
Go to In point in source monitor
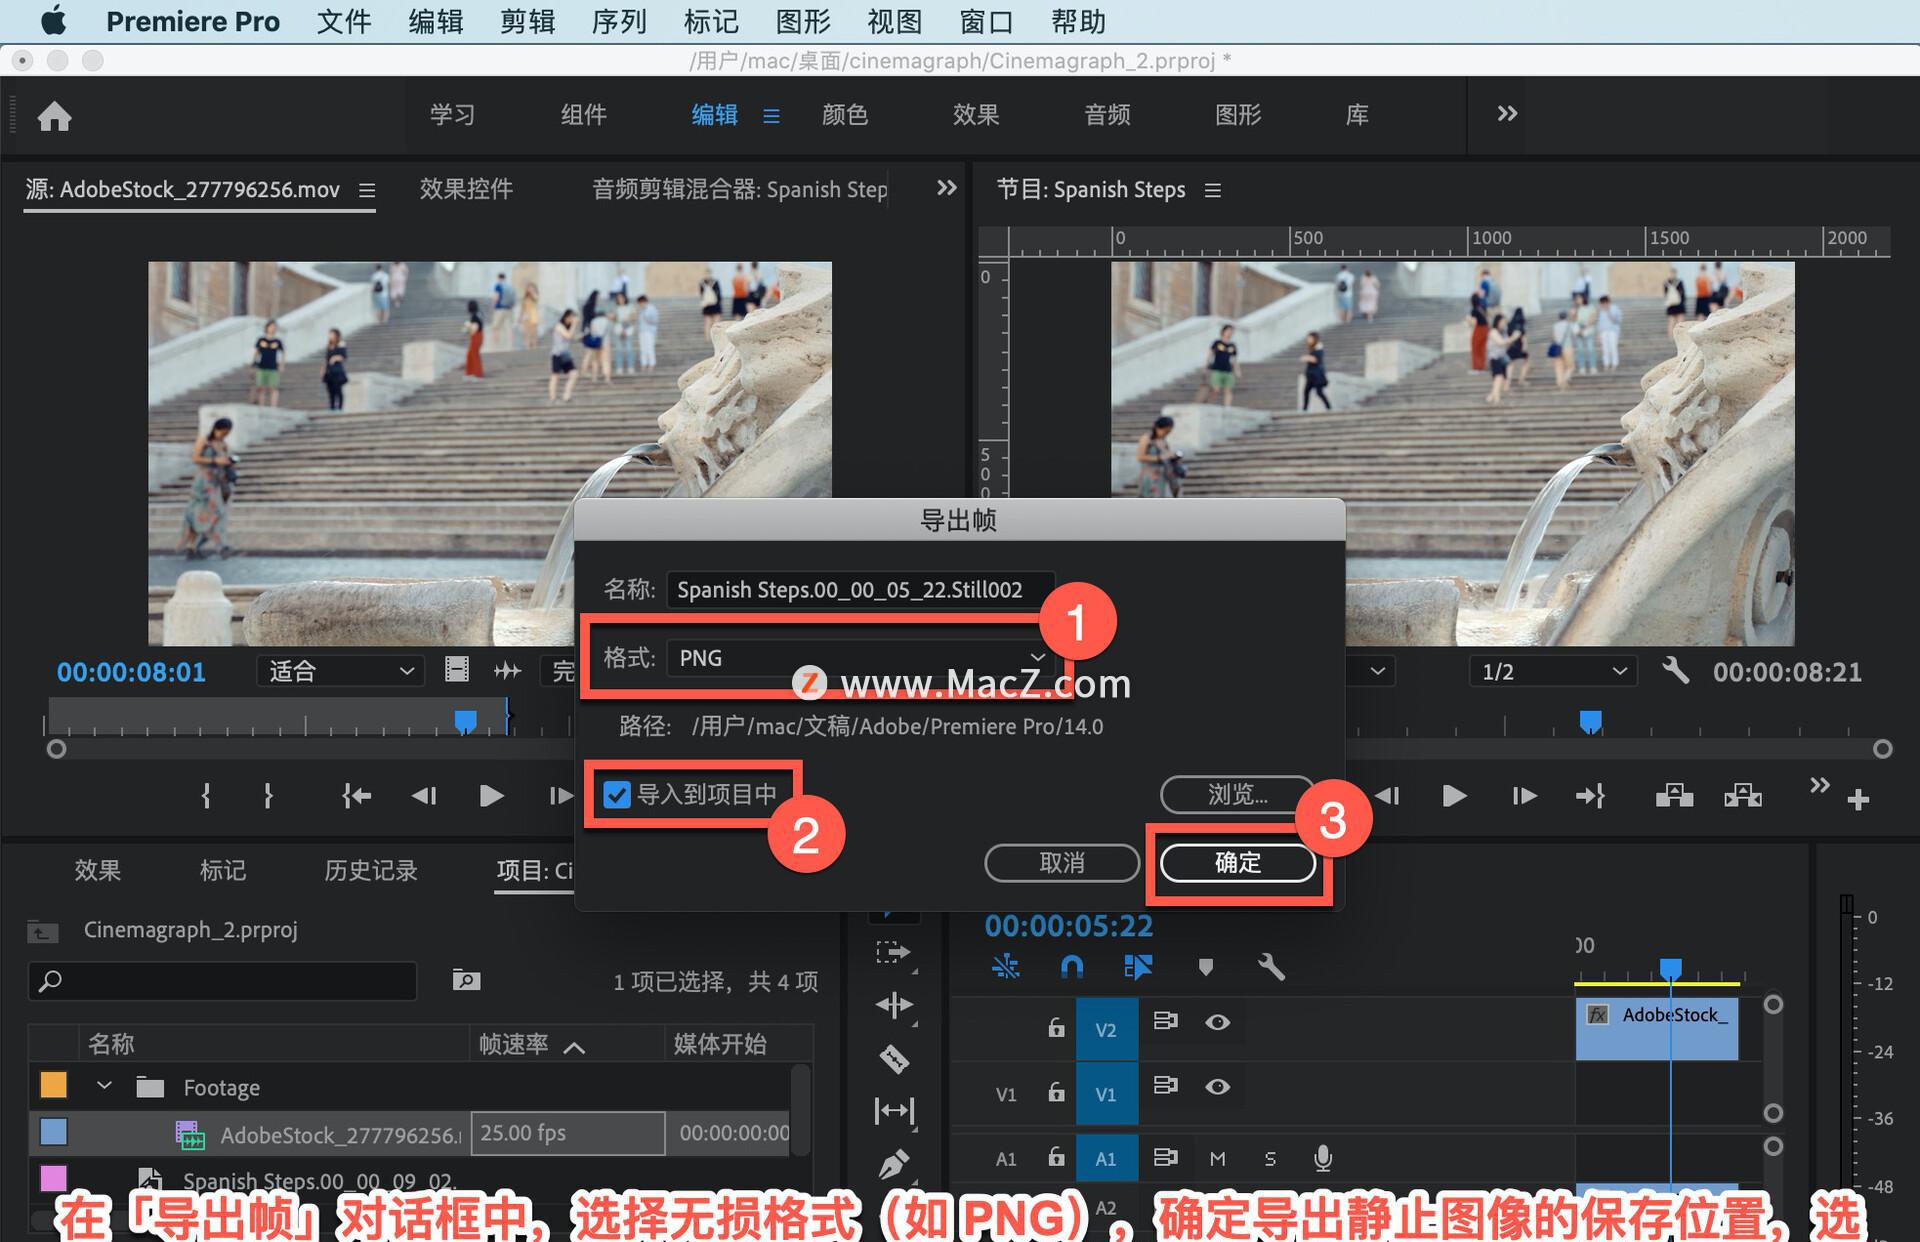tap(356, 796)
